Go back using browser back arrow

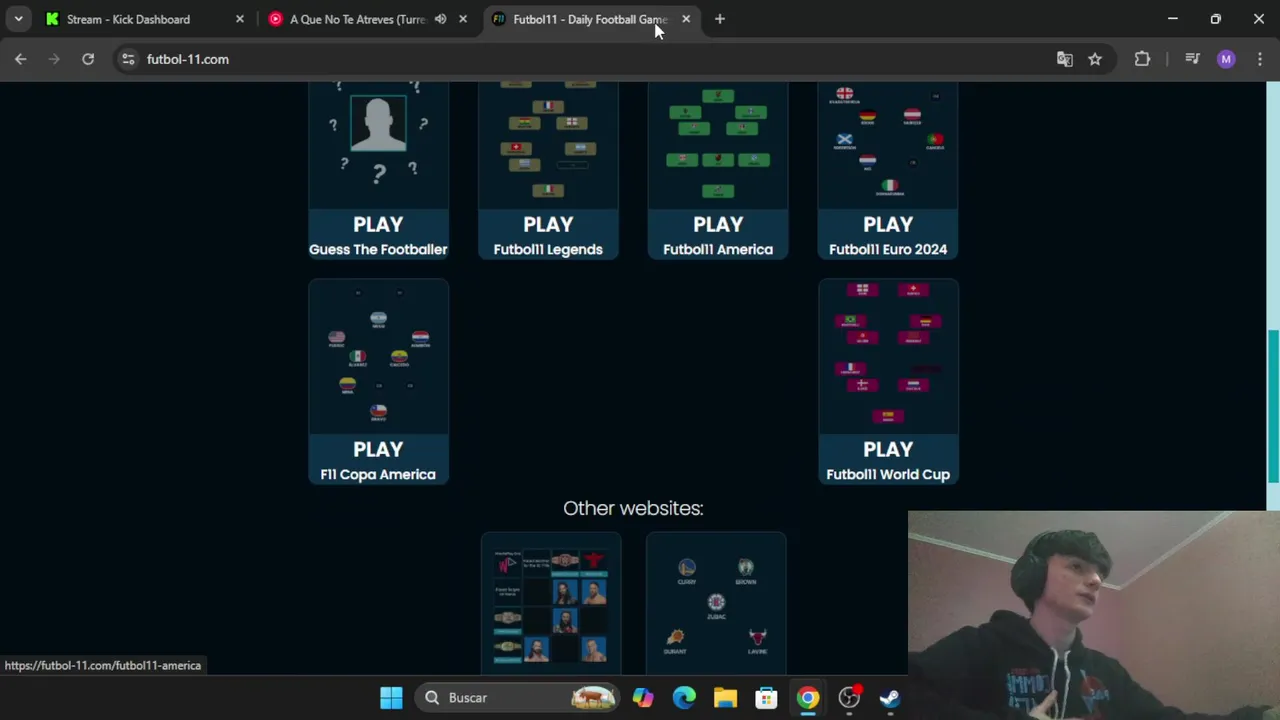[x=21, y=59]
